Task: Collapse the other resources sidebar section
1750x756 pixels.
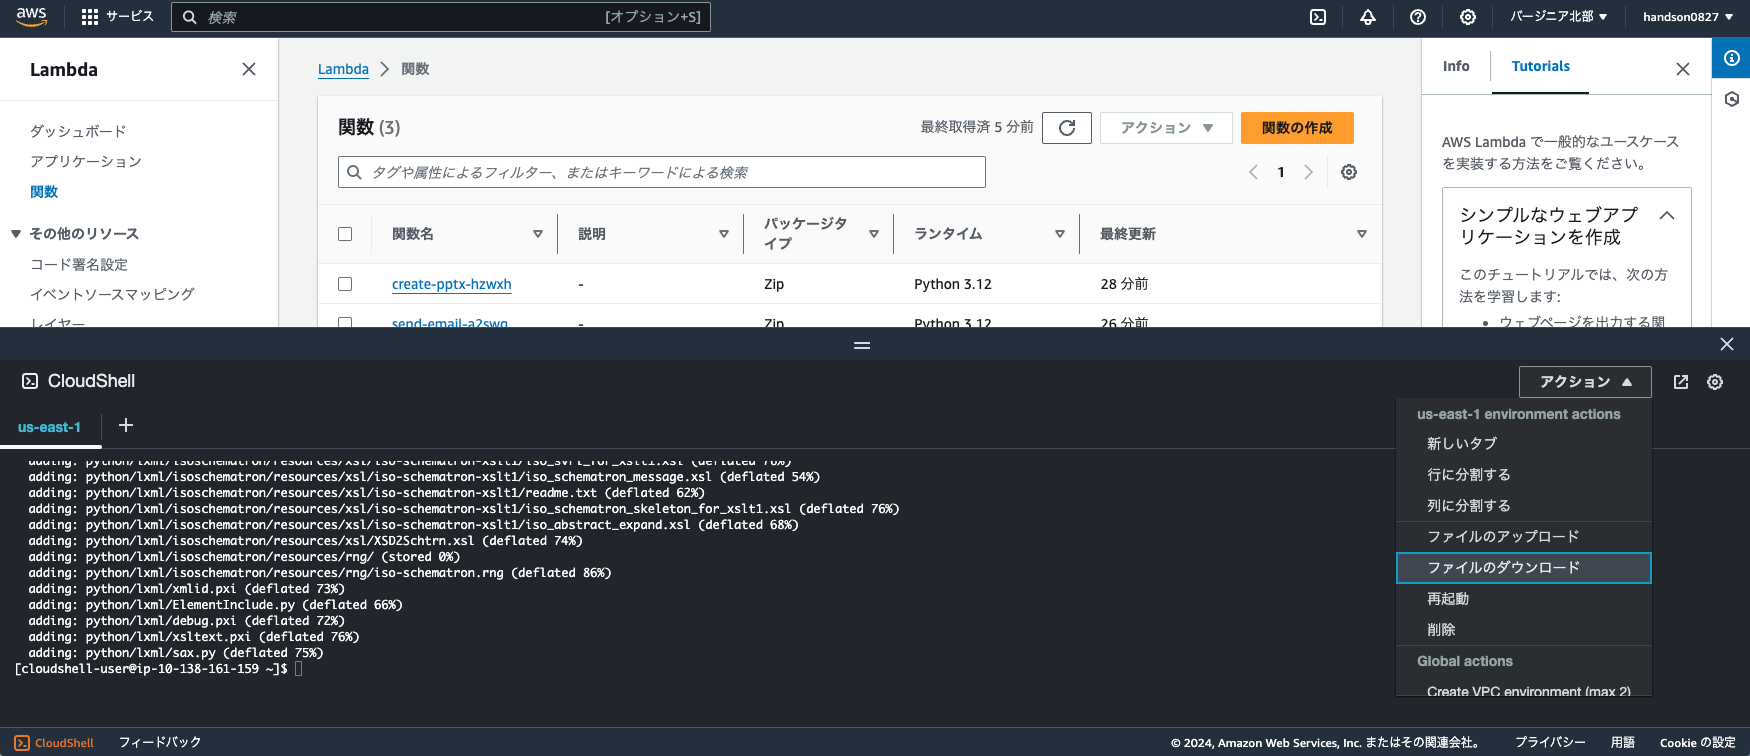Action: point(16,234)
